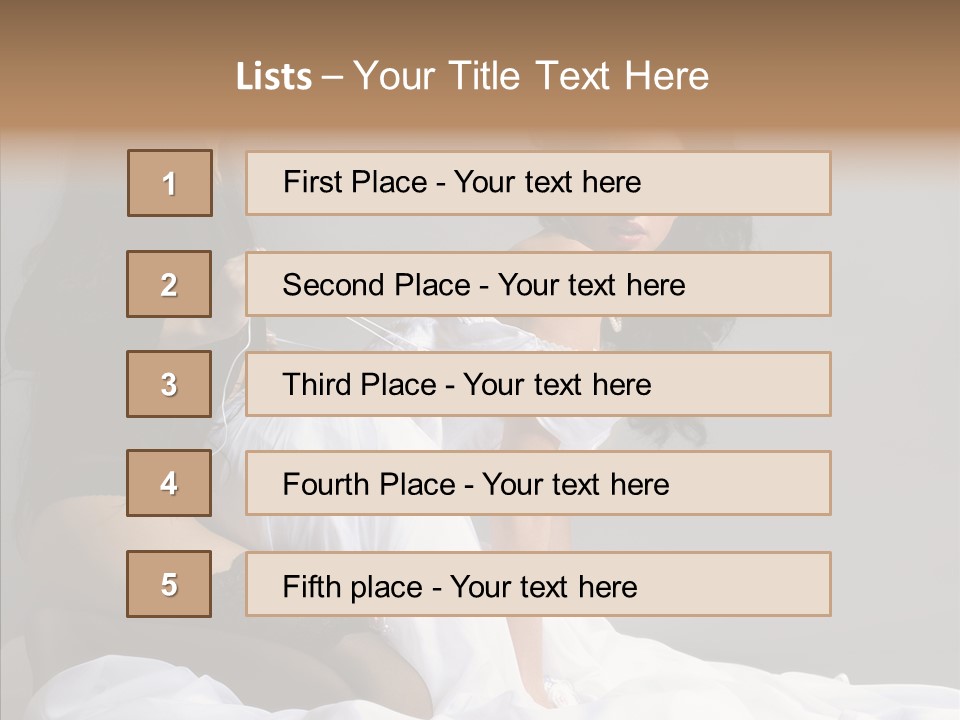Image resolution: width=960 pixels, height=720 pixels.
Task: Select the number 2 box
Action: click(170, 284)
